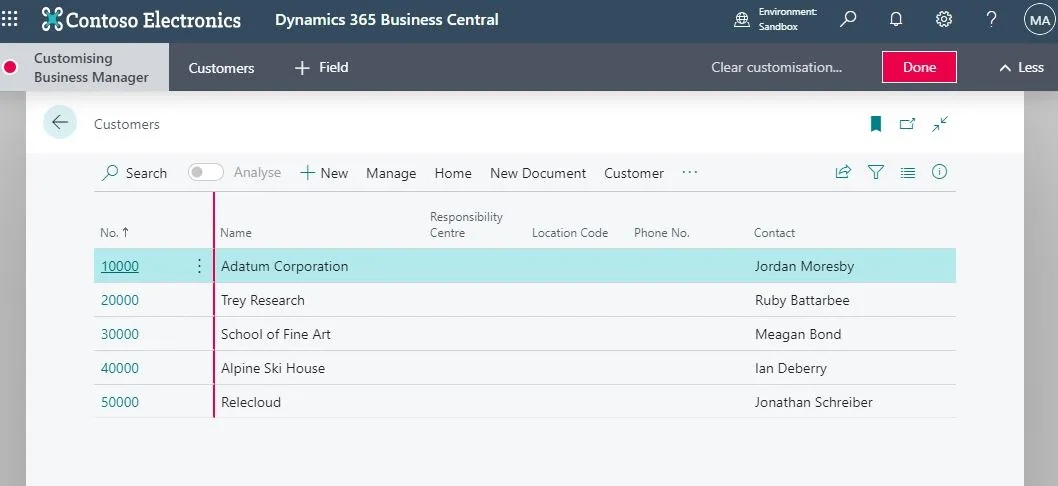The image size is (1058, 486).
Task: Open customer 50000 link
Action: tap(119, 402)
